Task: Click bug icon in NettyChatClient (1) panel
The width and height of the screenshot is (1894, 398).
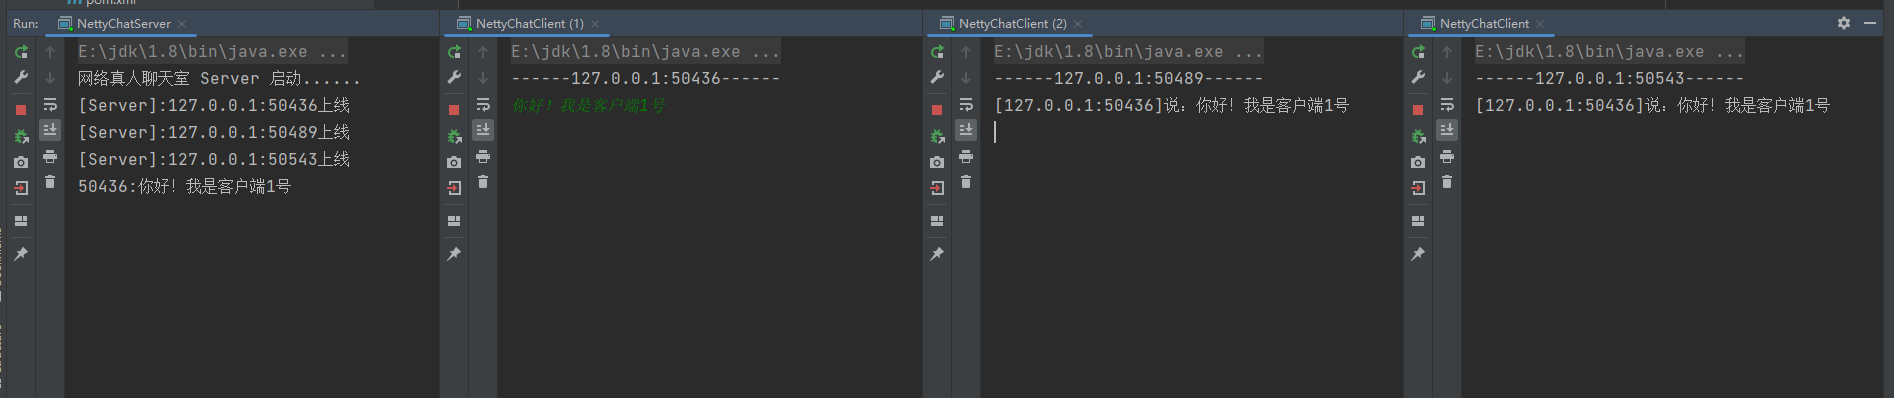Action: [454, 136]
